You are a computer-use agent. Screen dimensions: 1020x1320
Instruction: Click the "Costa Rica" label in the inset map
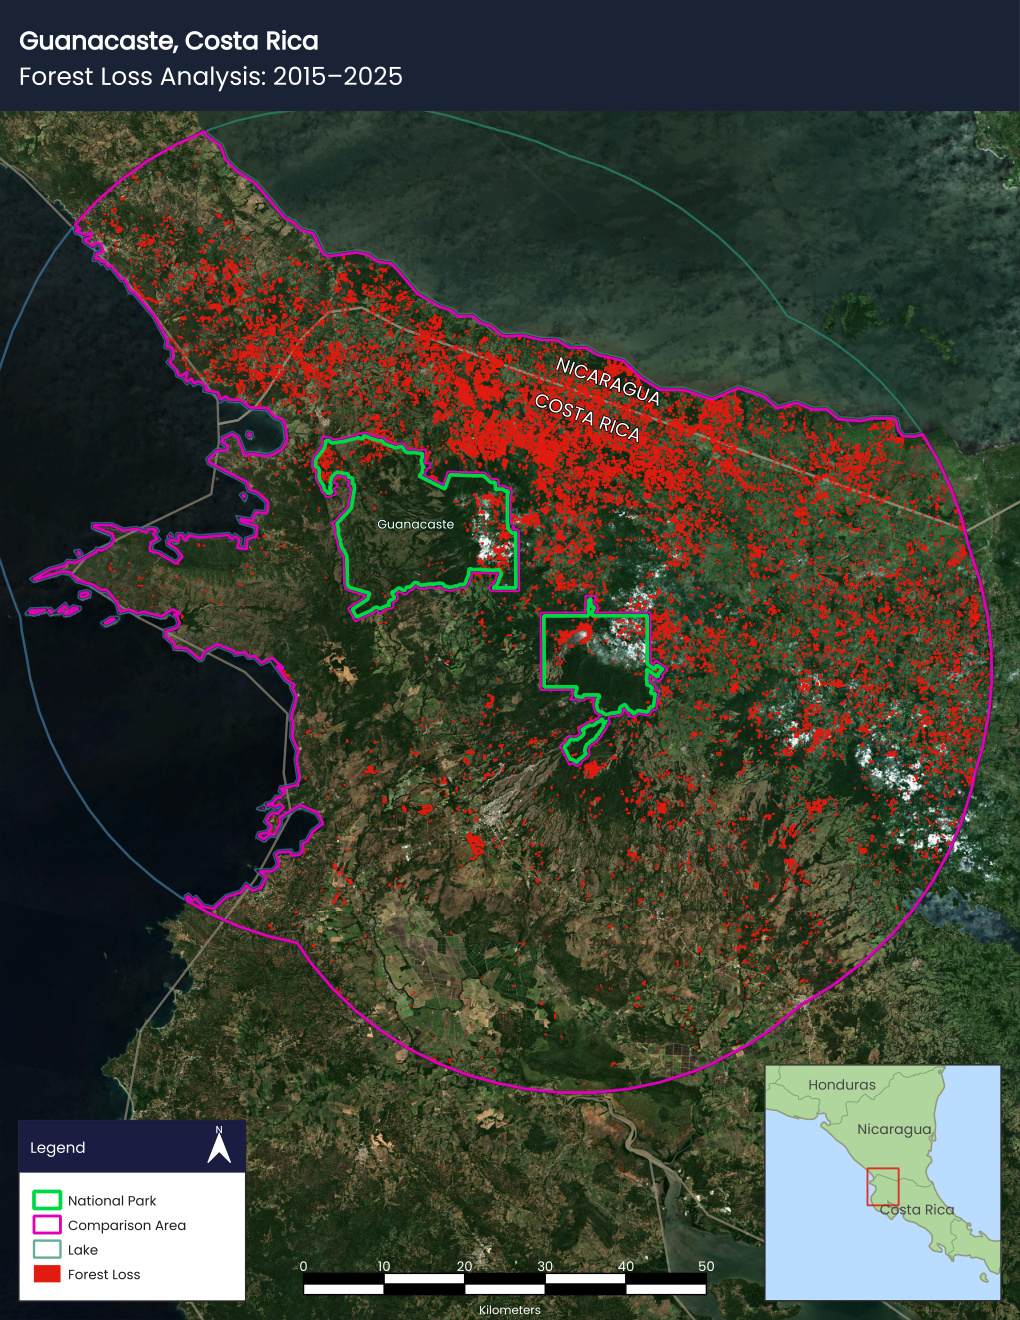coord(917,1210)
